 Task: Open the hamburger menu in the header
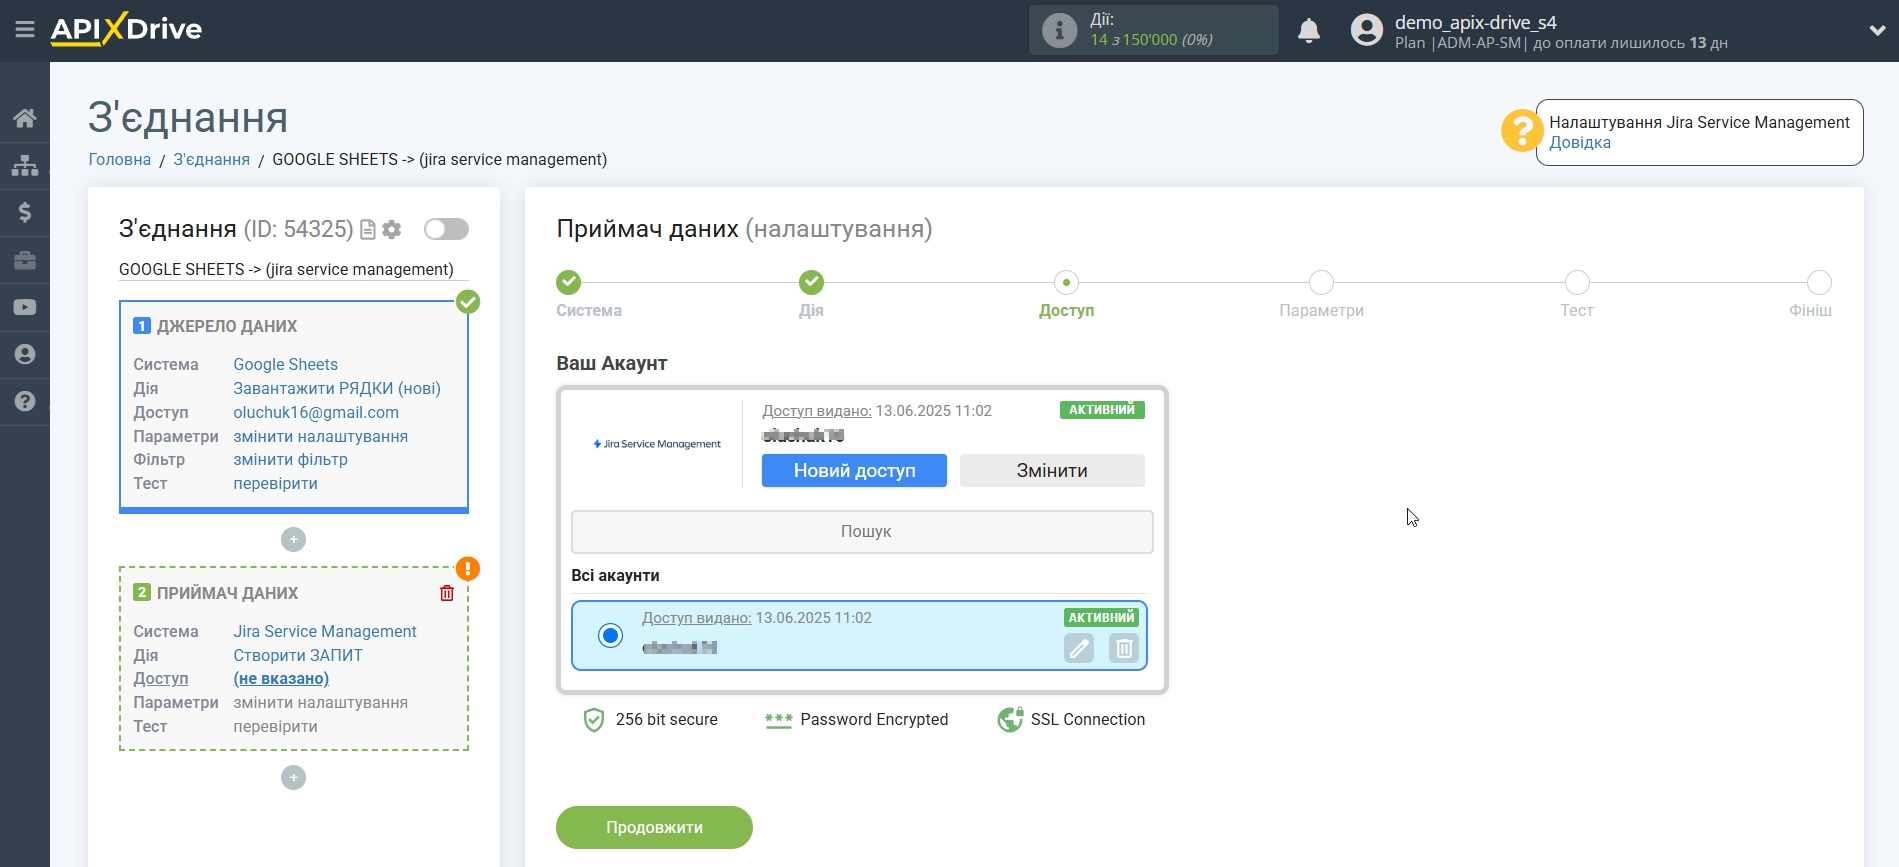pyautogui.click(x=25, y=30)
